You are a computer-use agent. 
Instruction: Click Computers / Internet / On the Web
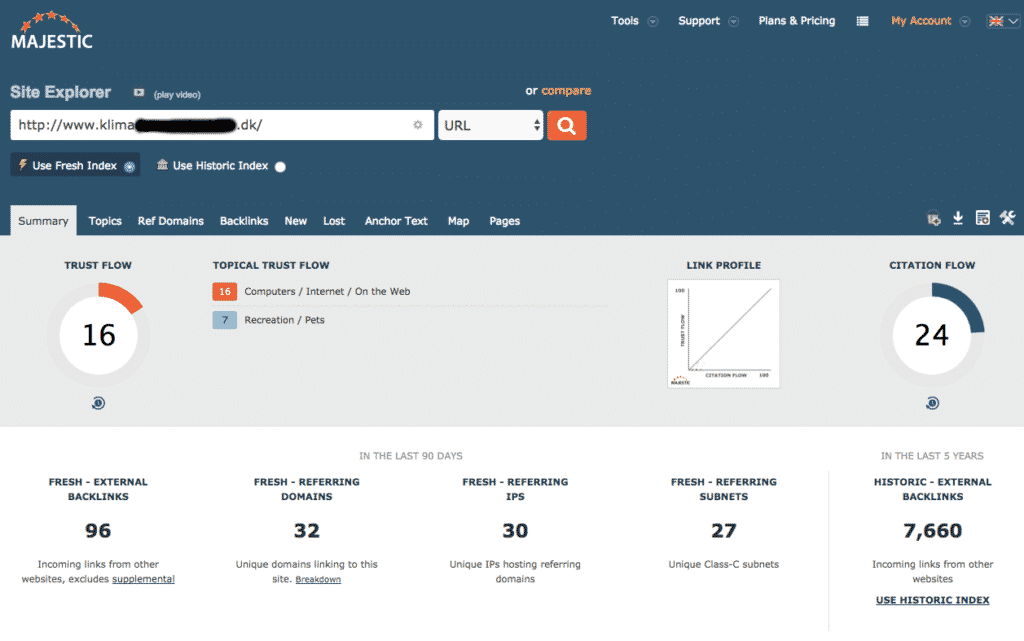click(327, 291)
